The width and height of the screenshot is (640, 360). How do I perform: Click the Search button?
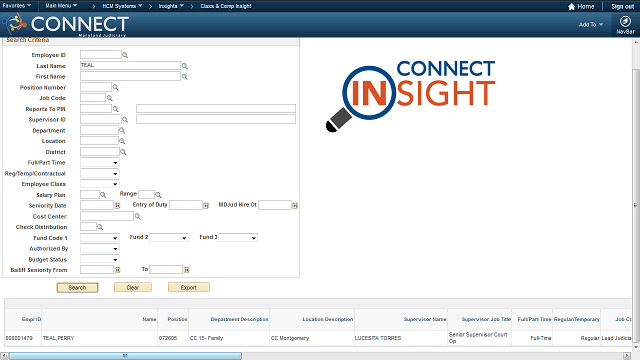coord(77,287)
